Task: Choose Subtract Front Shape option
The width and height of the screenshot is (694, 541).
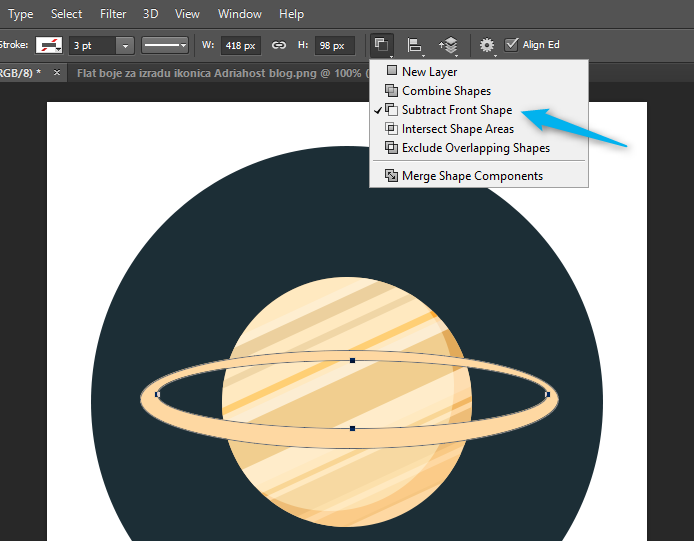Action: [x=479, y=110]
